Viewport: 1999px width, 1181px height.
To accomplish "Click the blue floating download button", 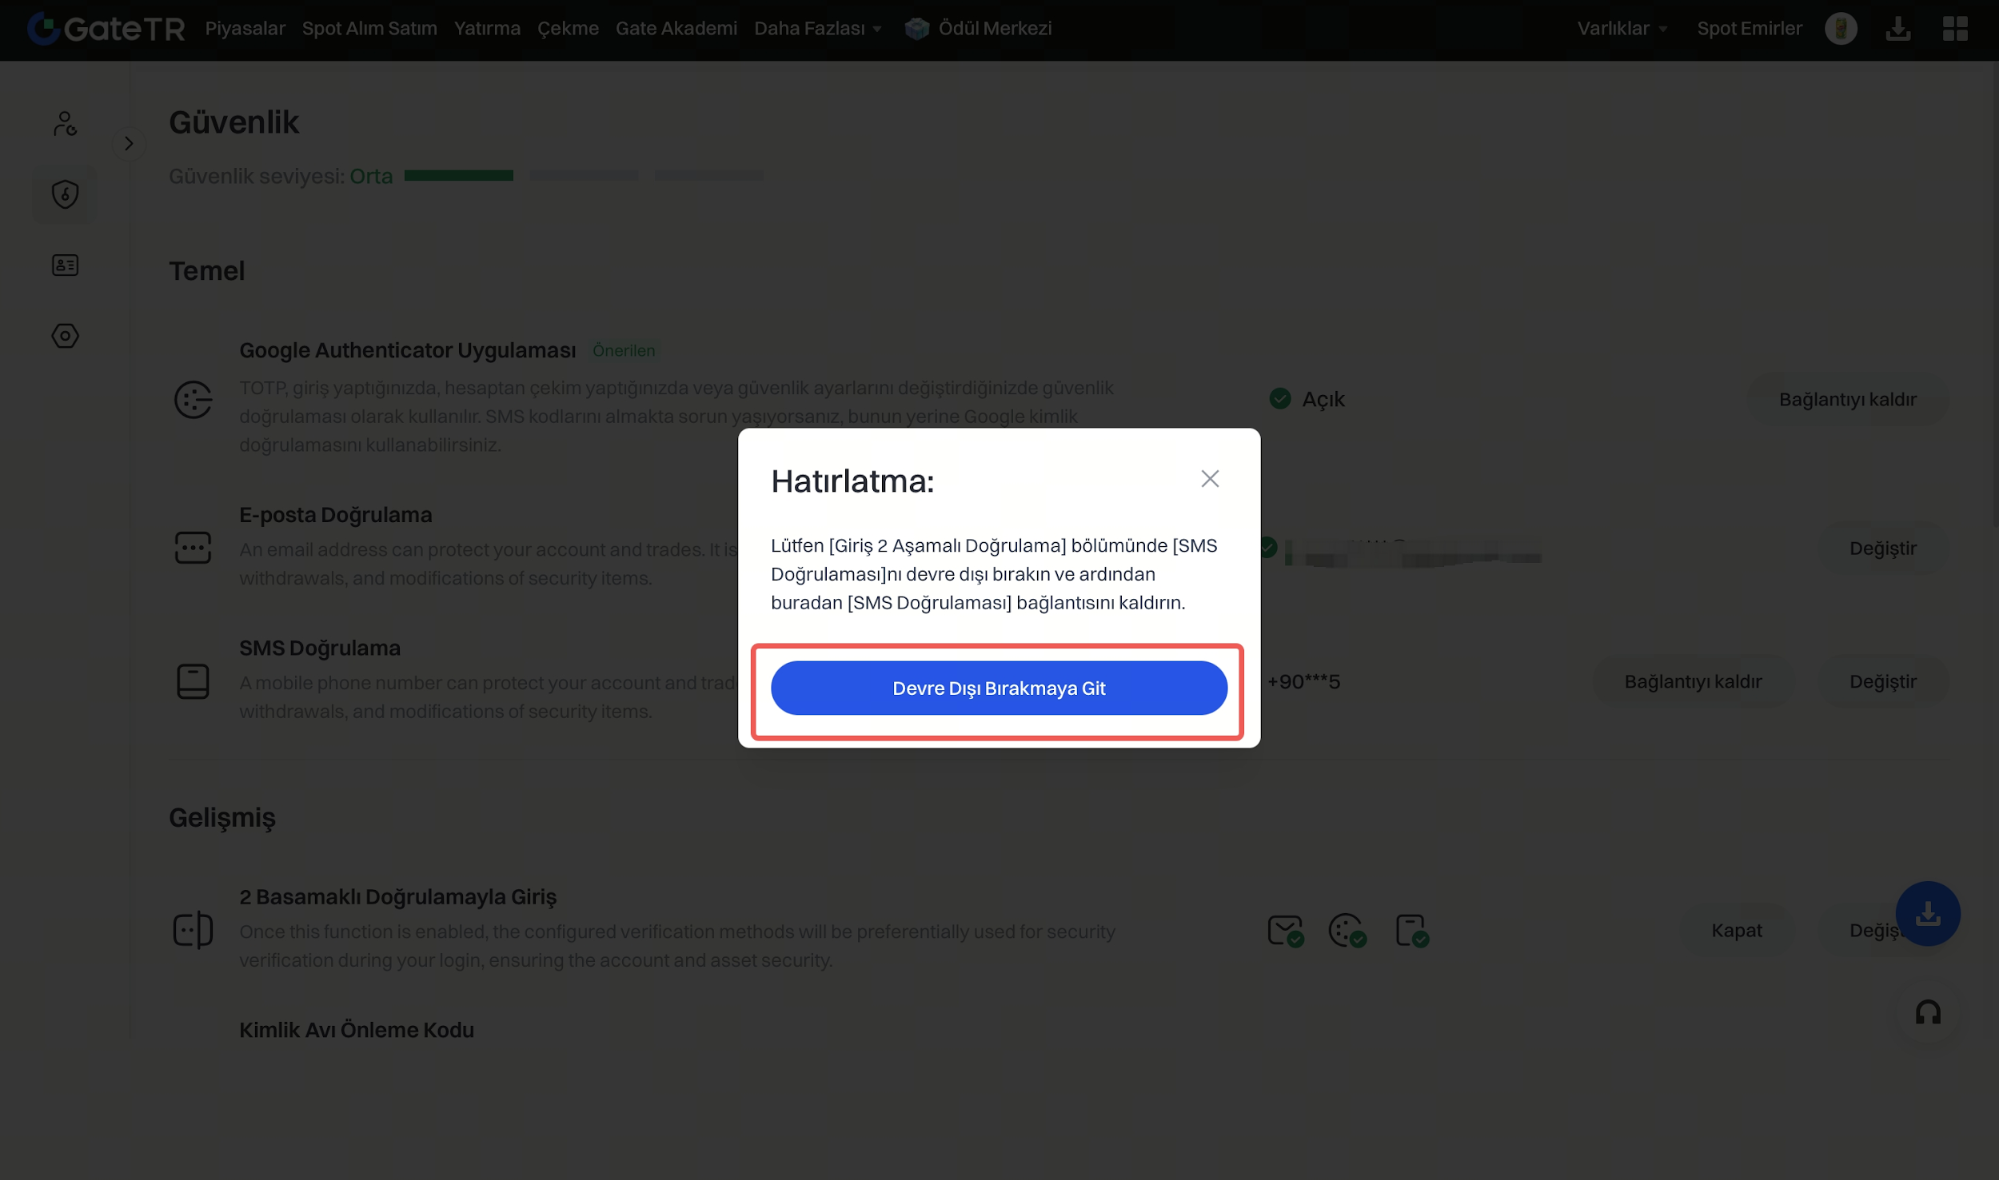I will point(1927,913).
